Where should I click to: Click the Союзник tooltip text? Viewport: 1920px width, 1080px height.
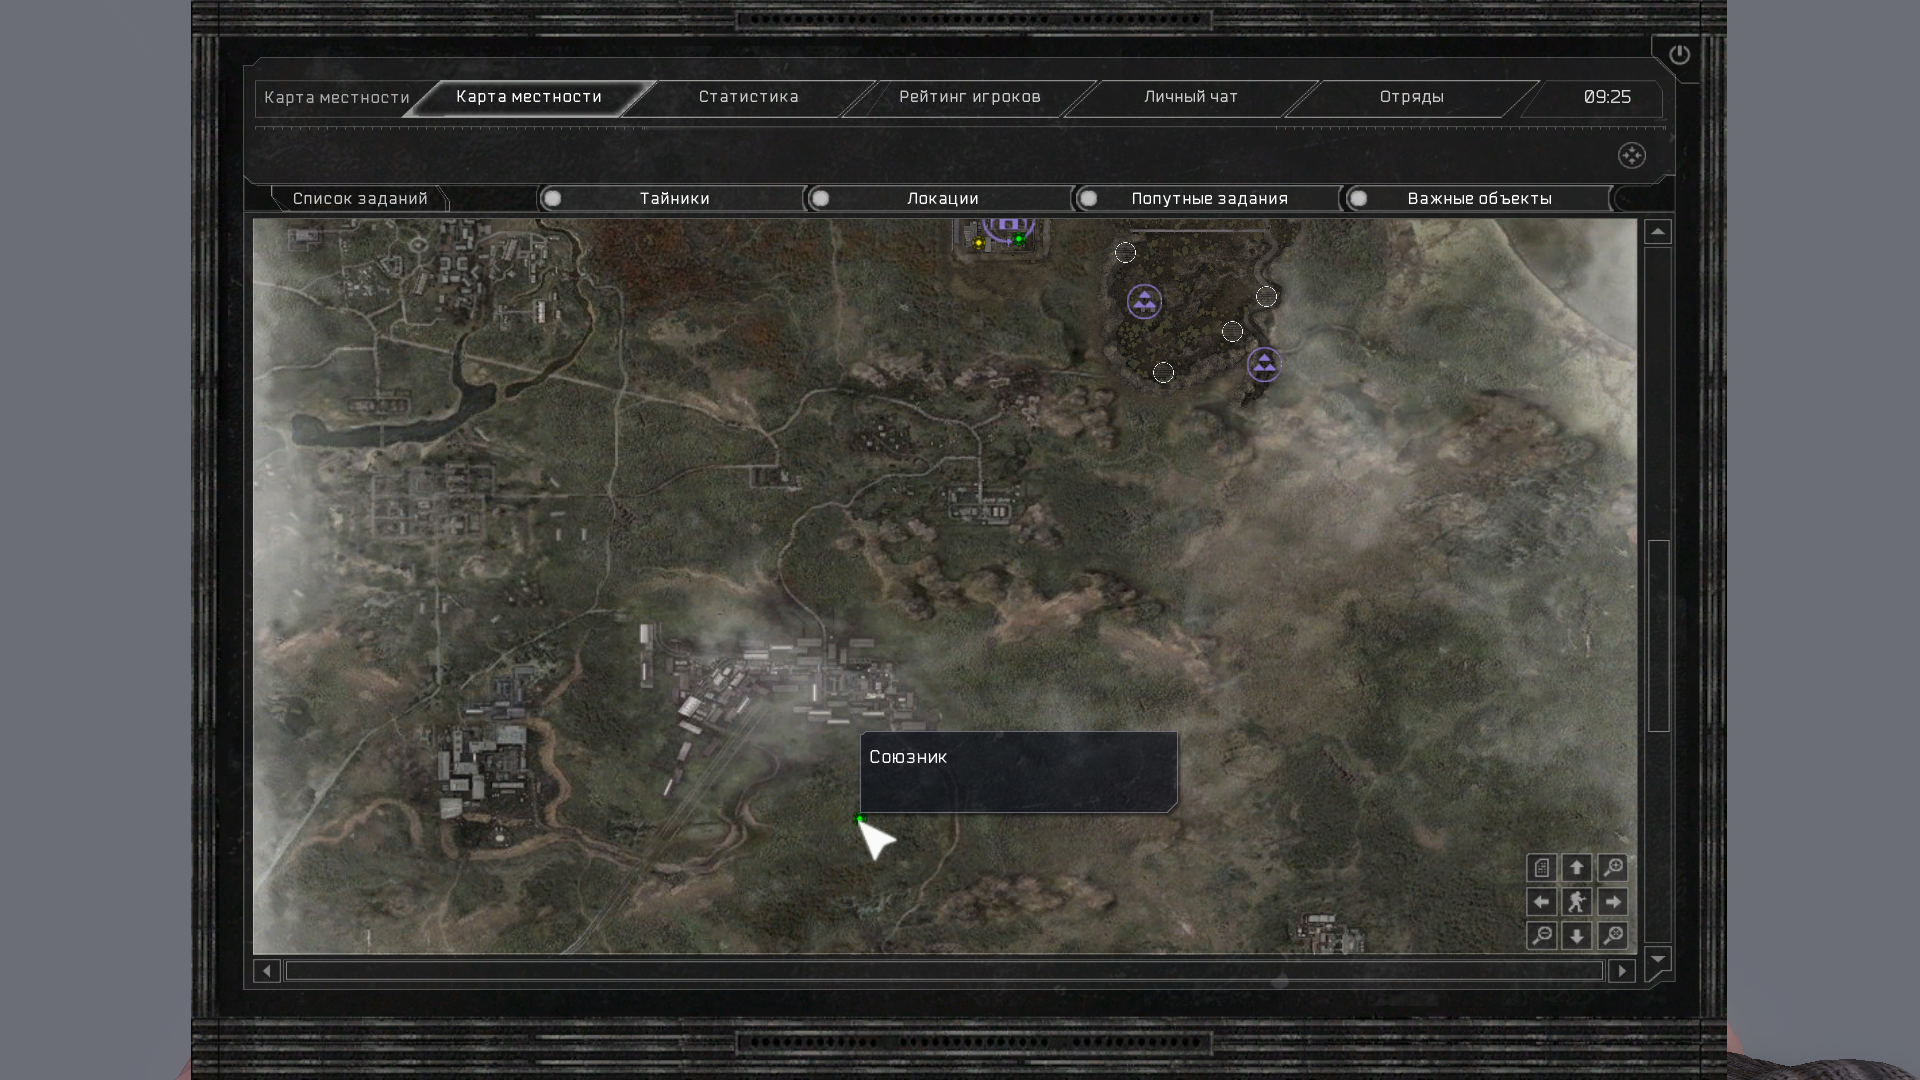[x=908, y=757]
